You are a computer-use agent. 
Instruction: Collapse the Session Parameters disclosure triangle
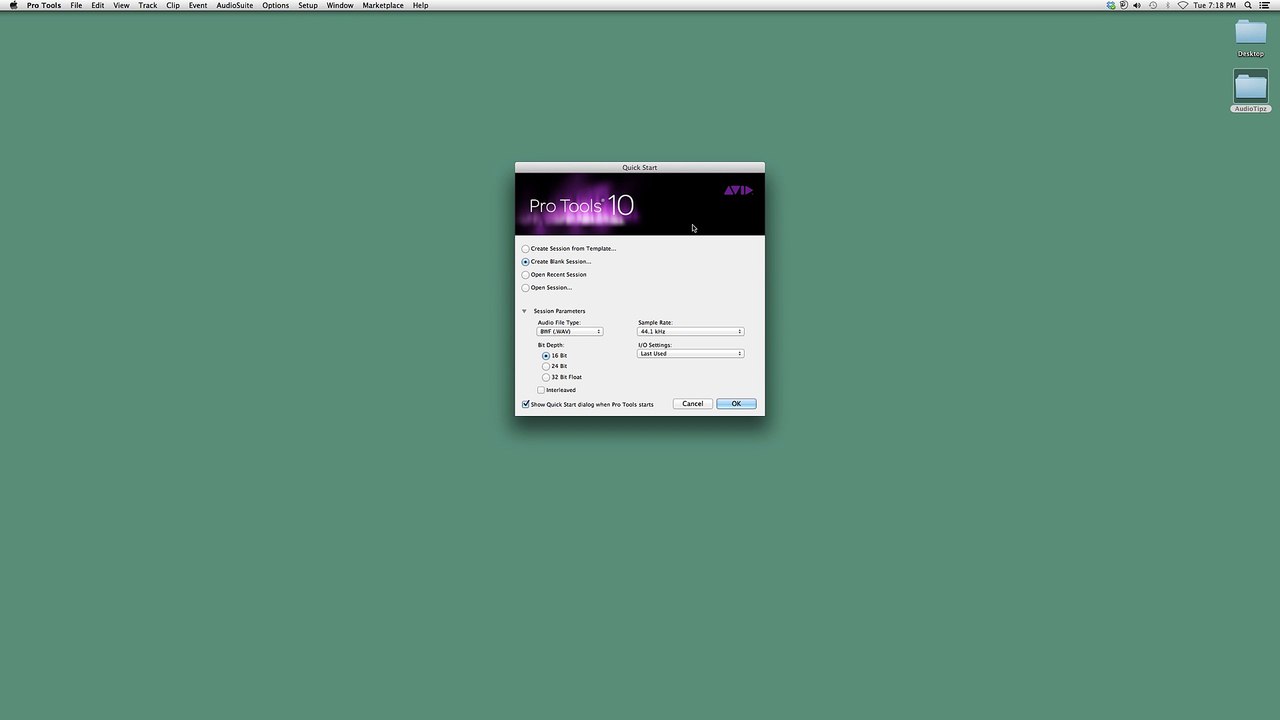tap(524, 311)
